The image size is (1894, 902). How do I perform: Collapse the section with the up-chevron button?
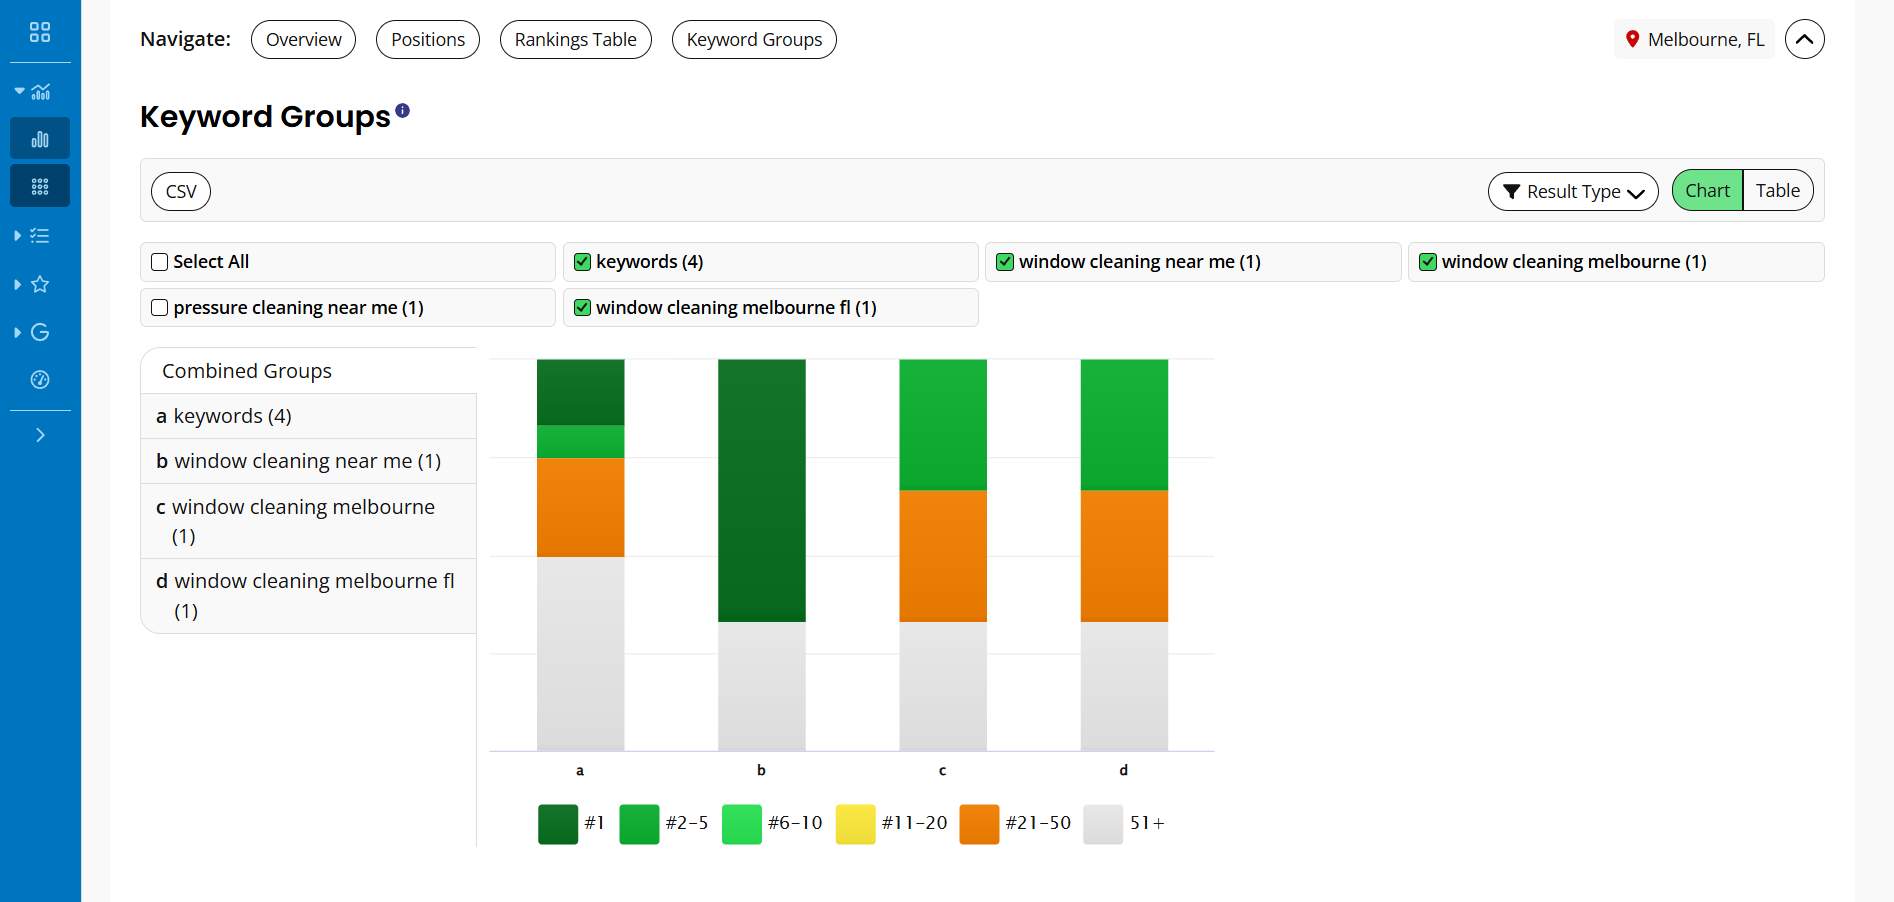click(x=1804, y=40)
